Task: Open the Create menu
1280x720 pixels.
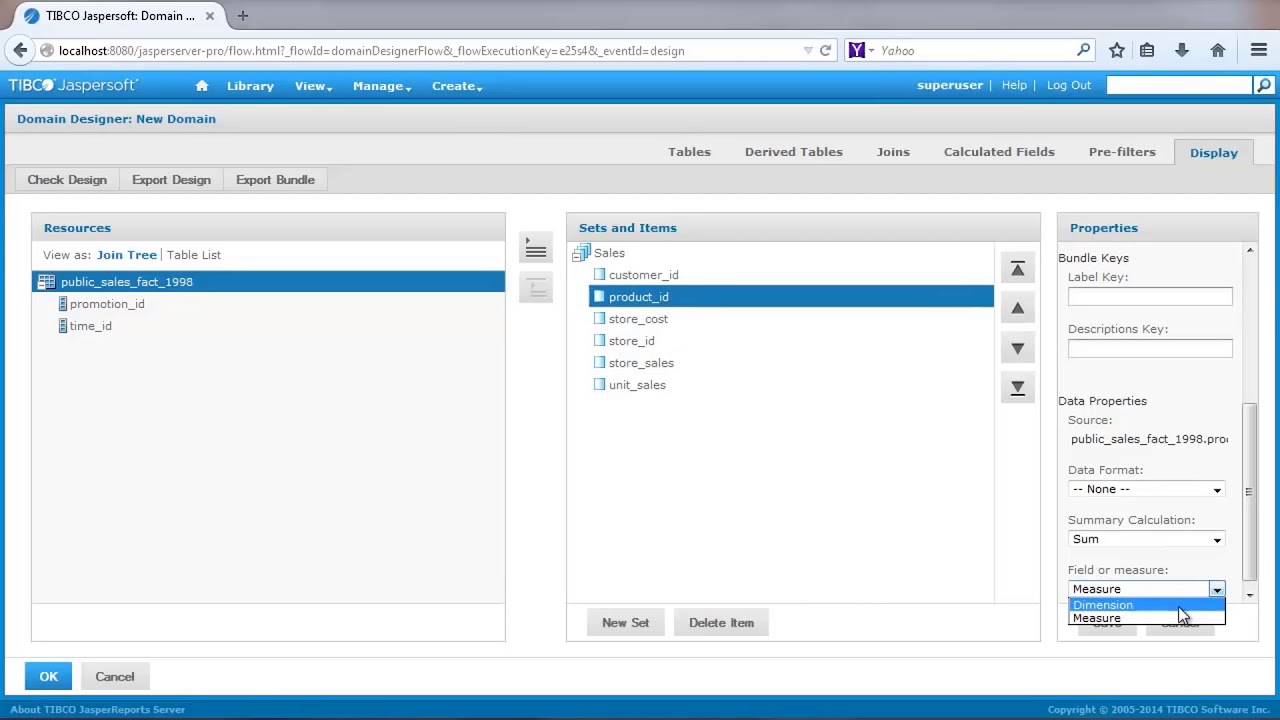Action: (457, 86)
